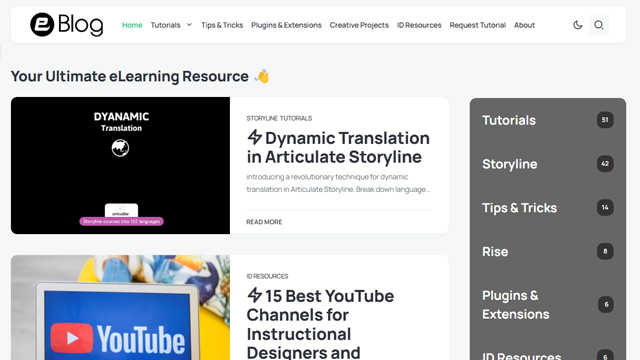
Task: Select Plugins & Extensions sidebar category
Action: 516,305
